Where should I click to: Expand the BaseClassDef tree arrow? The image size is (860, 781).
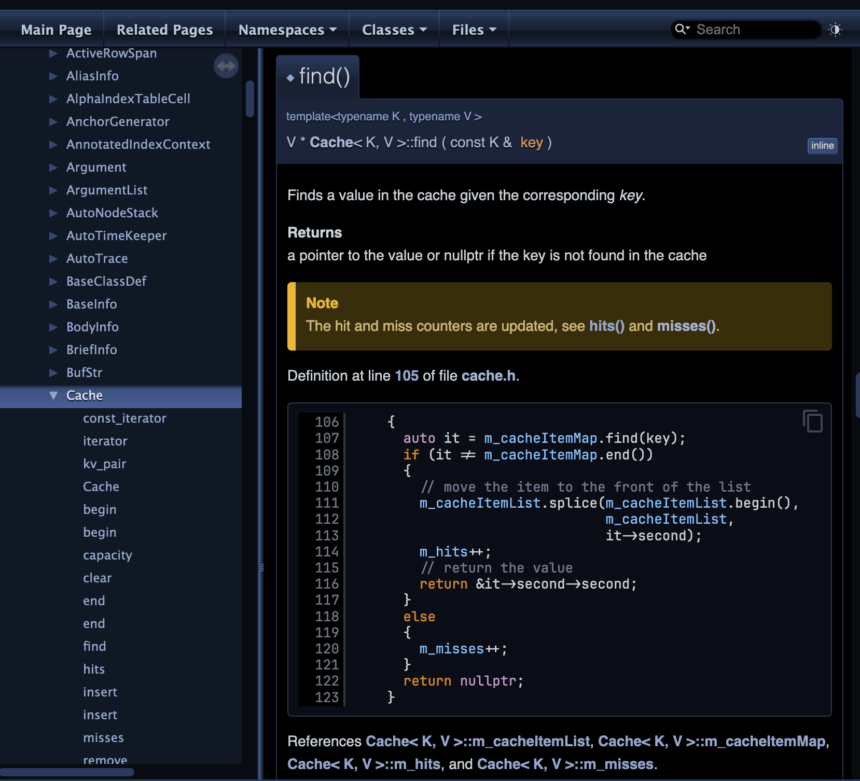pos(53,281)
